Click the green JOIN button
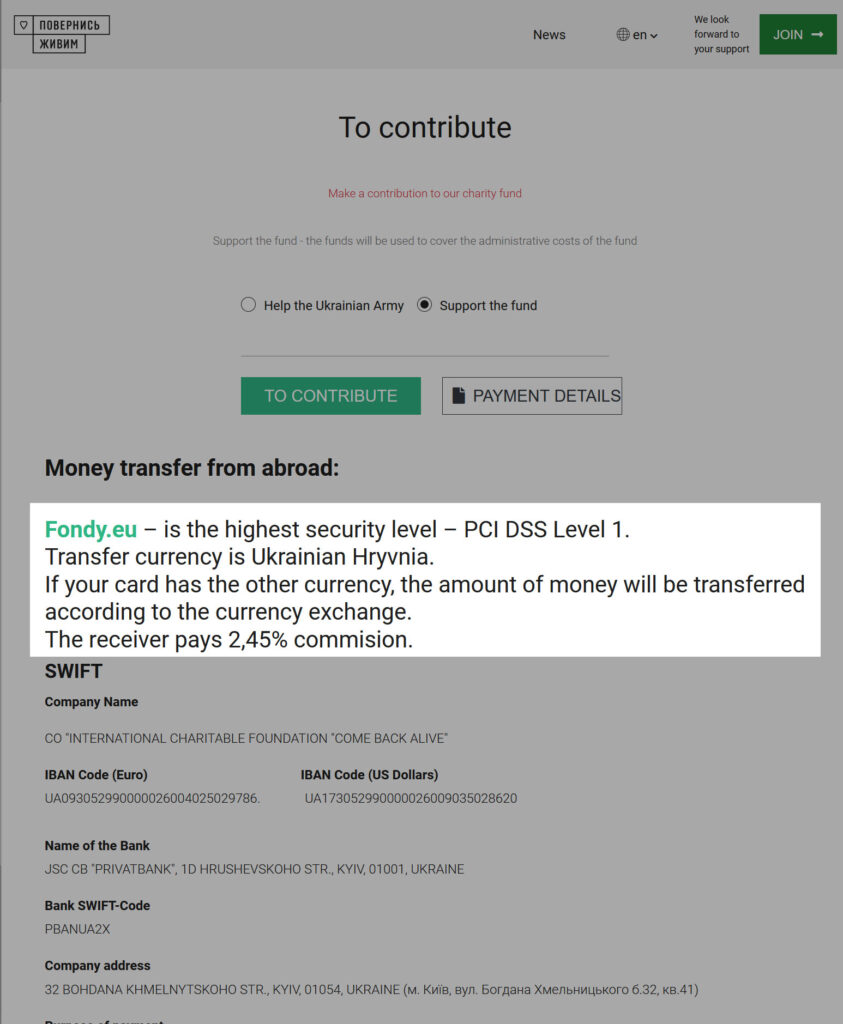Image resolution: width=843 pixels, height=1024 pixels. tap(797, 34)
